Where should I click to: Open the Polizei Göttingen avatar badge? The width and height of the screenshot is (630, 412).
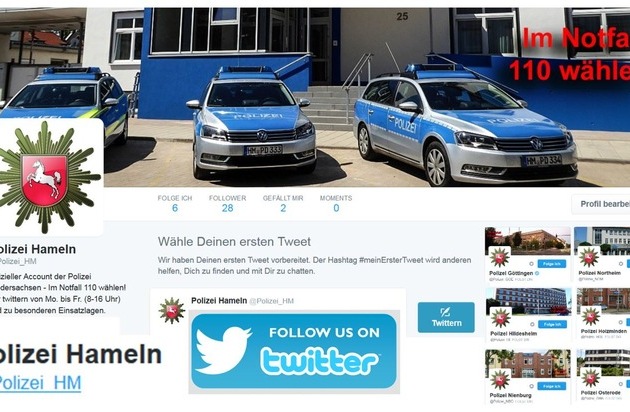(x=499, y=257)
